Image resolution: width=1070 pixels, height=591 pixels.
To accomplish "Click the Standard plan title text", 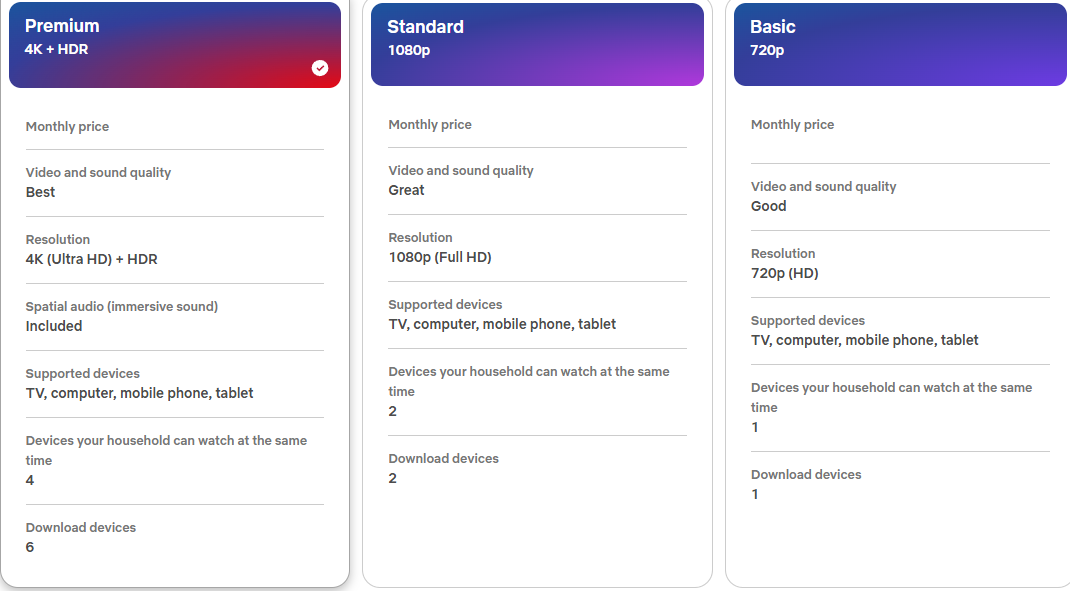I will pos(425,27).
